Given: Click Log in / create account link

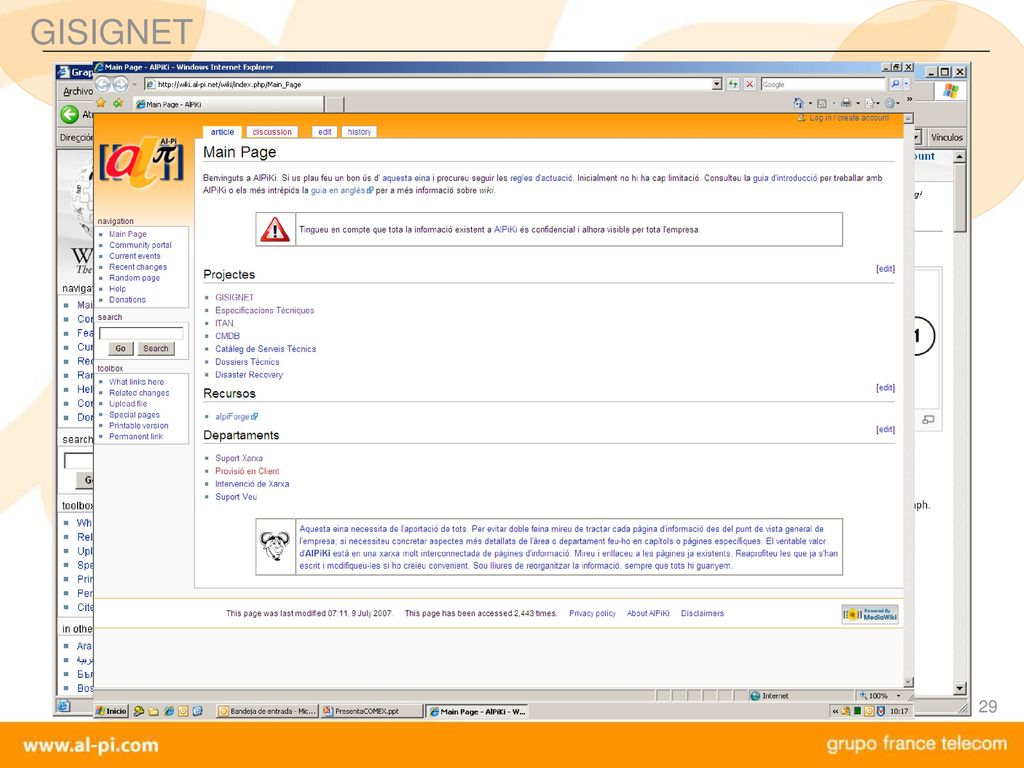Looking at the screenshot, I should coord(849,118).
